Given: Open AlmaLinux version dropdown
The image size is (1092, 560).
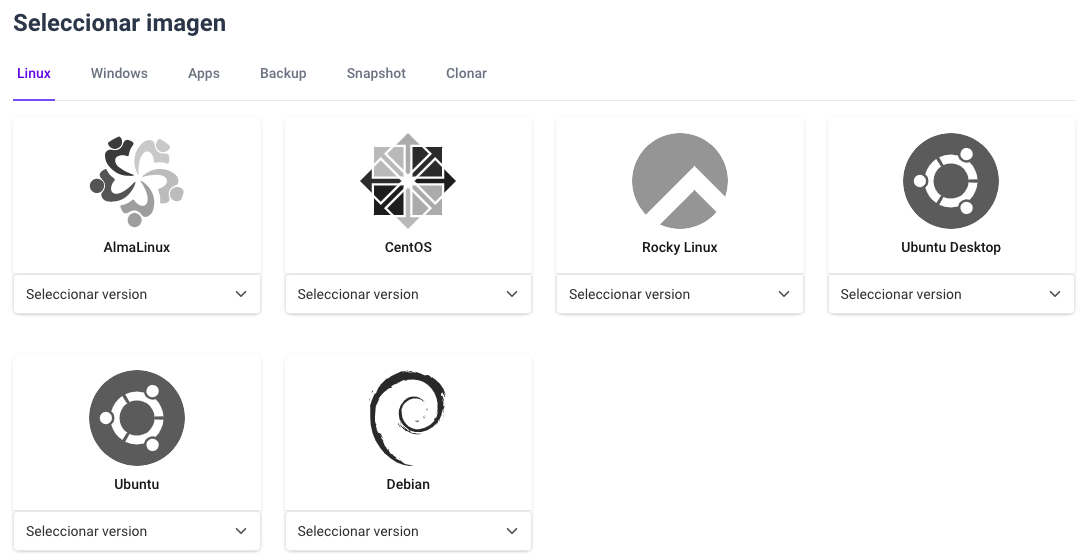Looking at the screenshot, I should coord(137,294).
